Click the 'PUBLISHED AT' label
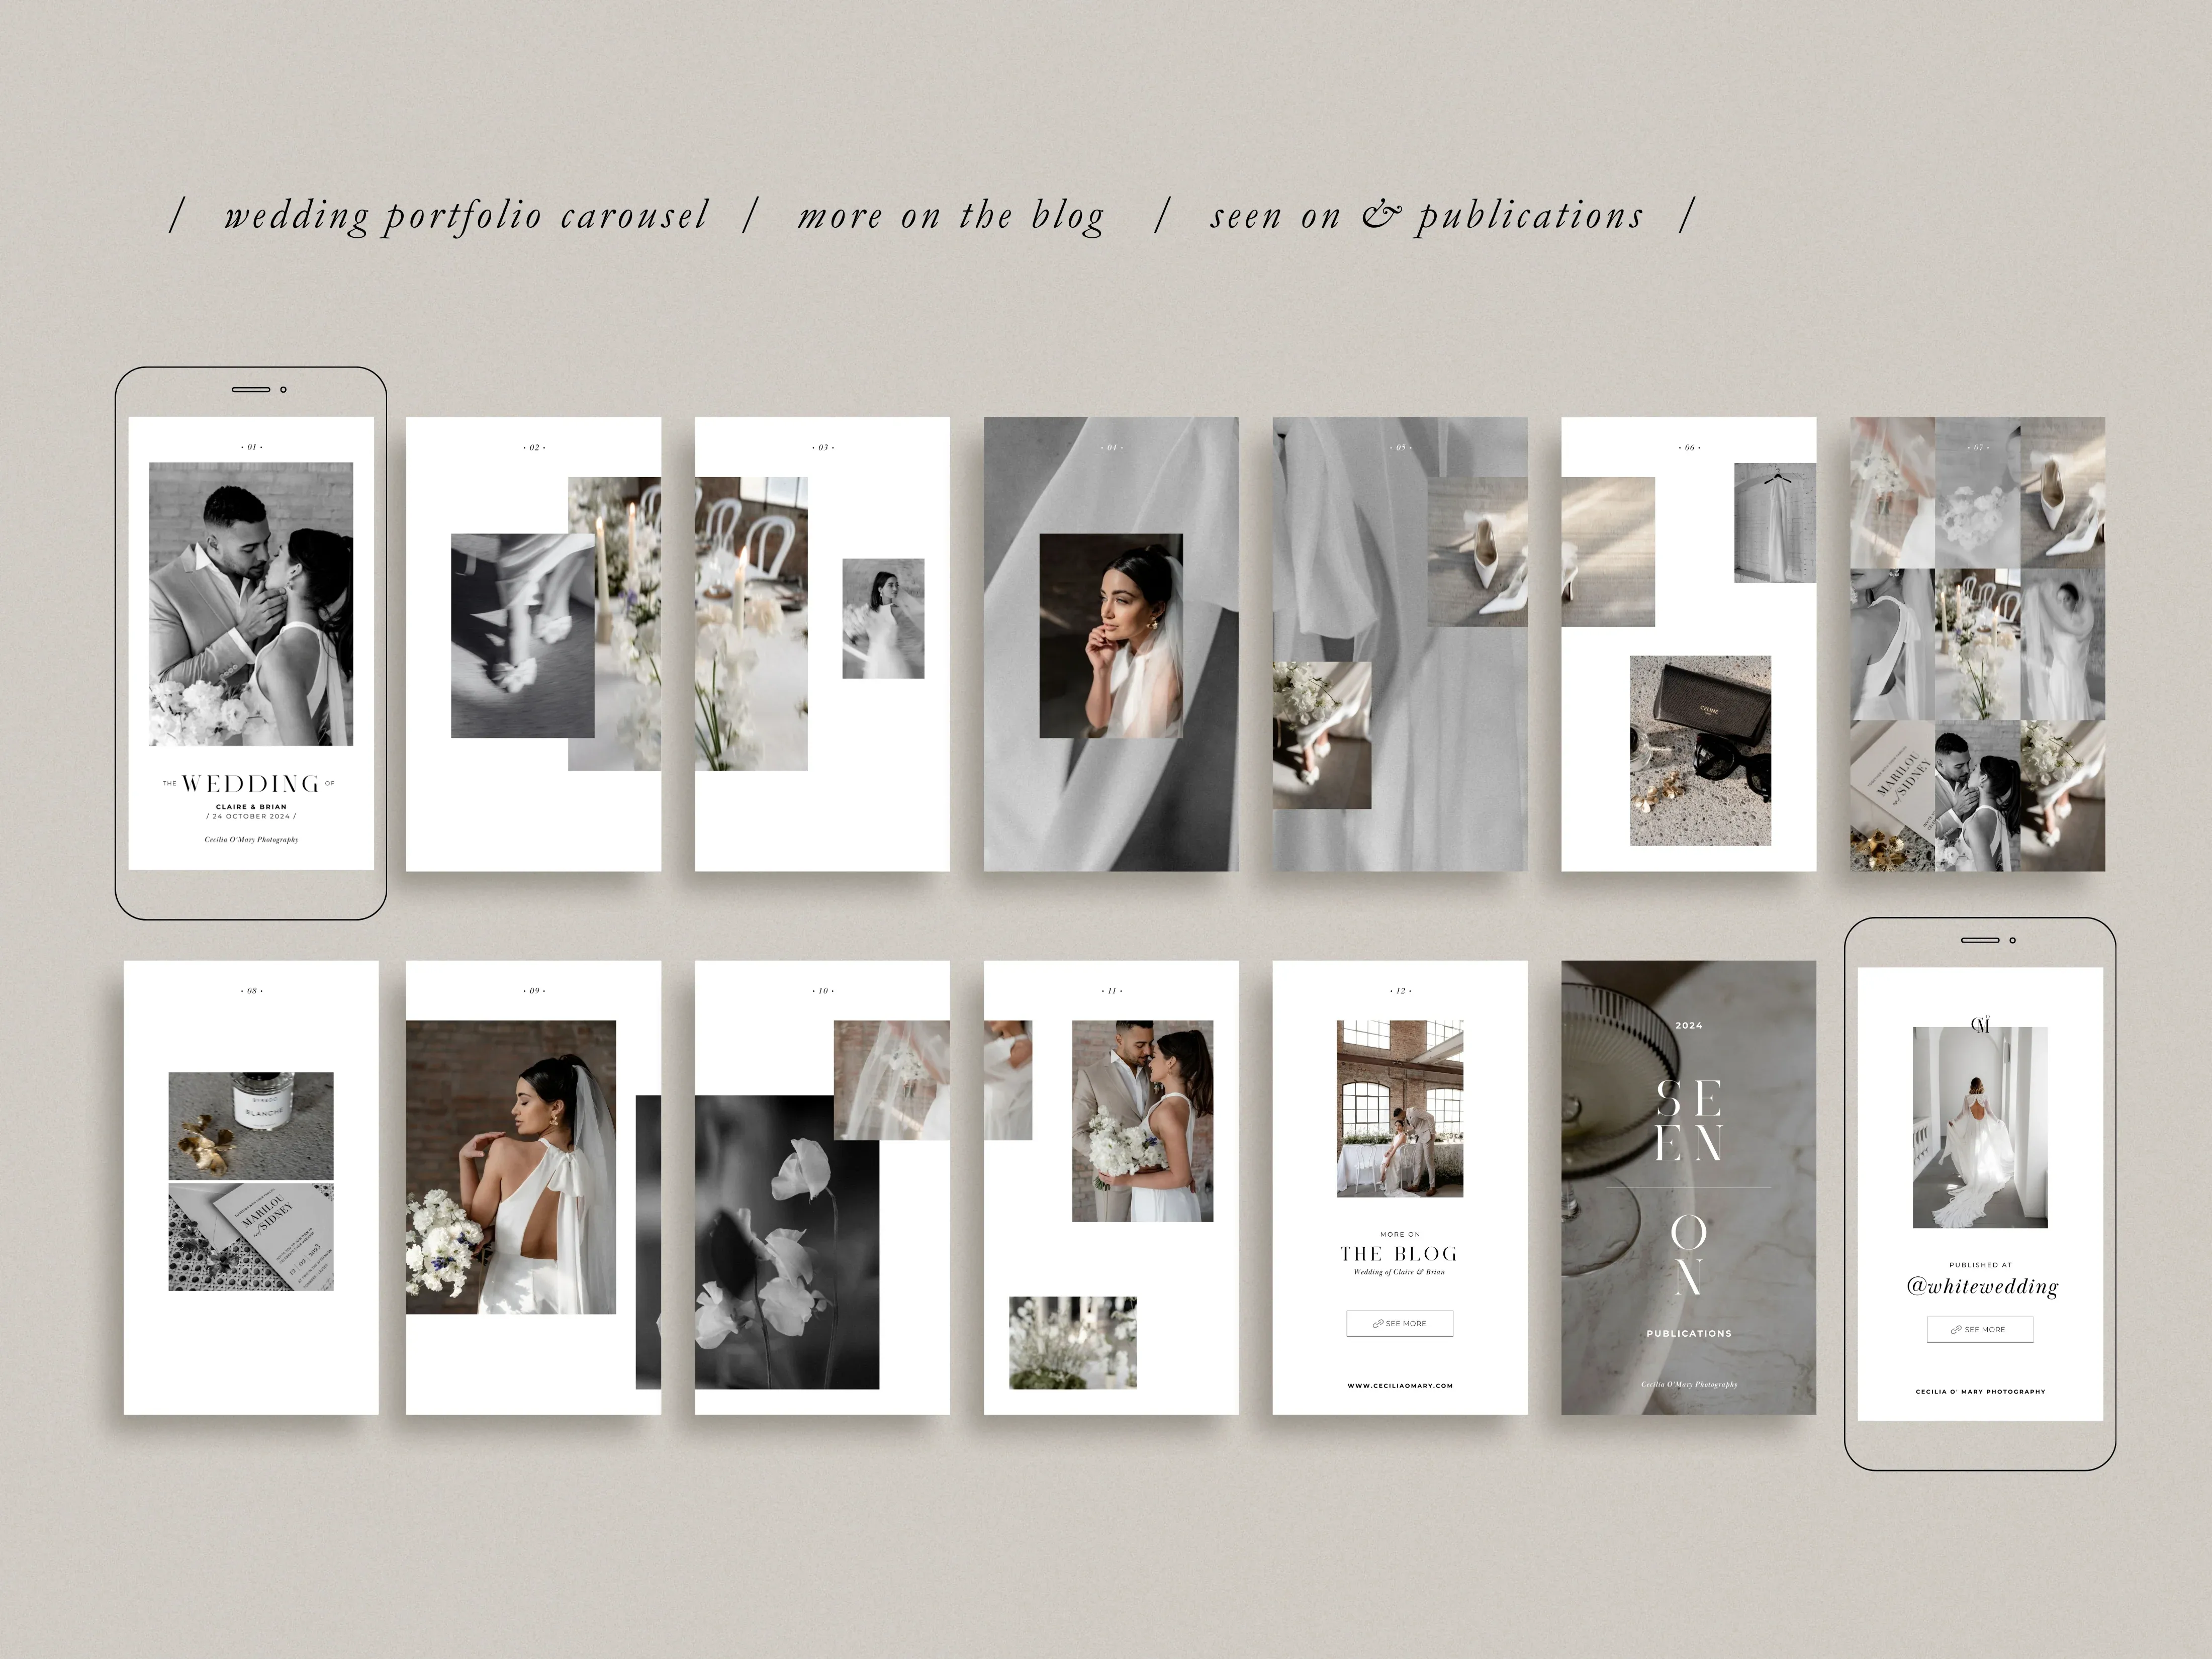This screenshot has width=2212, height=1659. [x=1980, y=1265]
